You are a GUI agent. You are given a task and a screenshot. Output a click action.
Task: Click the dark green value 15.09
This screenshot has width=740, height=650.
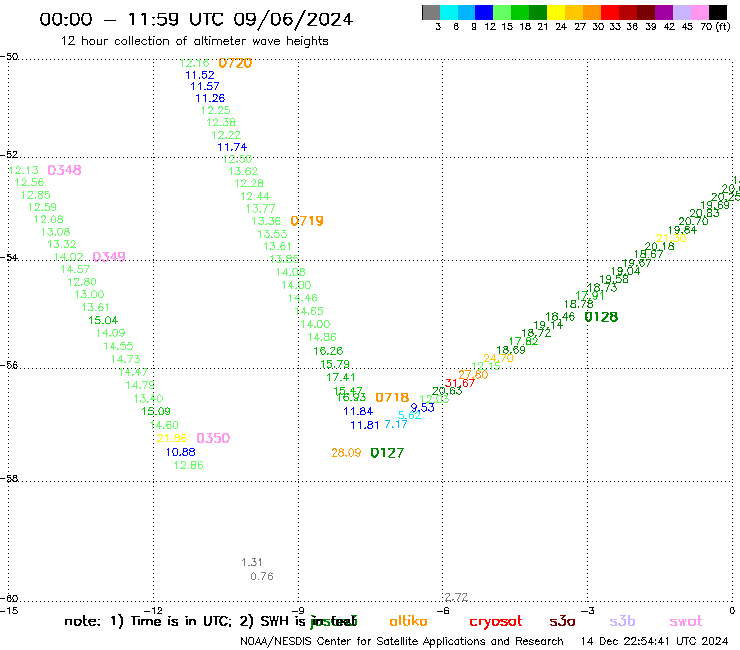(156, 412)
